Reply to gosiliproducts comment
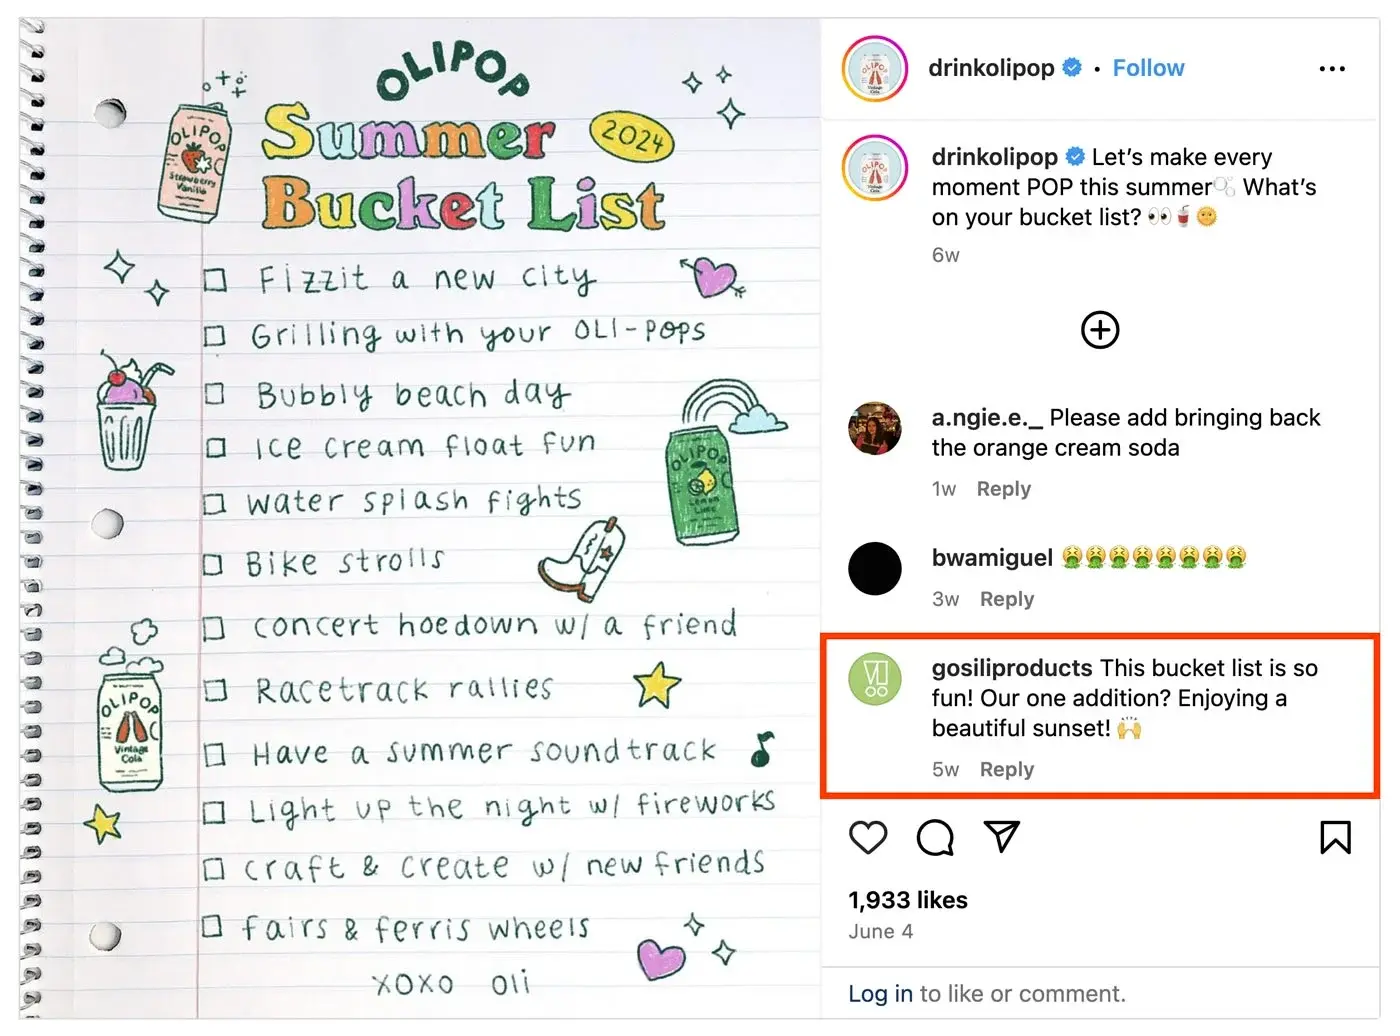Image resolution: width=1400 pixels, height=1036 pixels. coord(1006,769)
